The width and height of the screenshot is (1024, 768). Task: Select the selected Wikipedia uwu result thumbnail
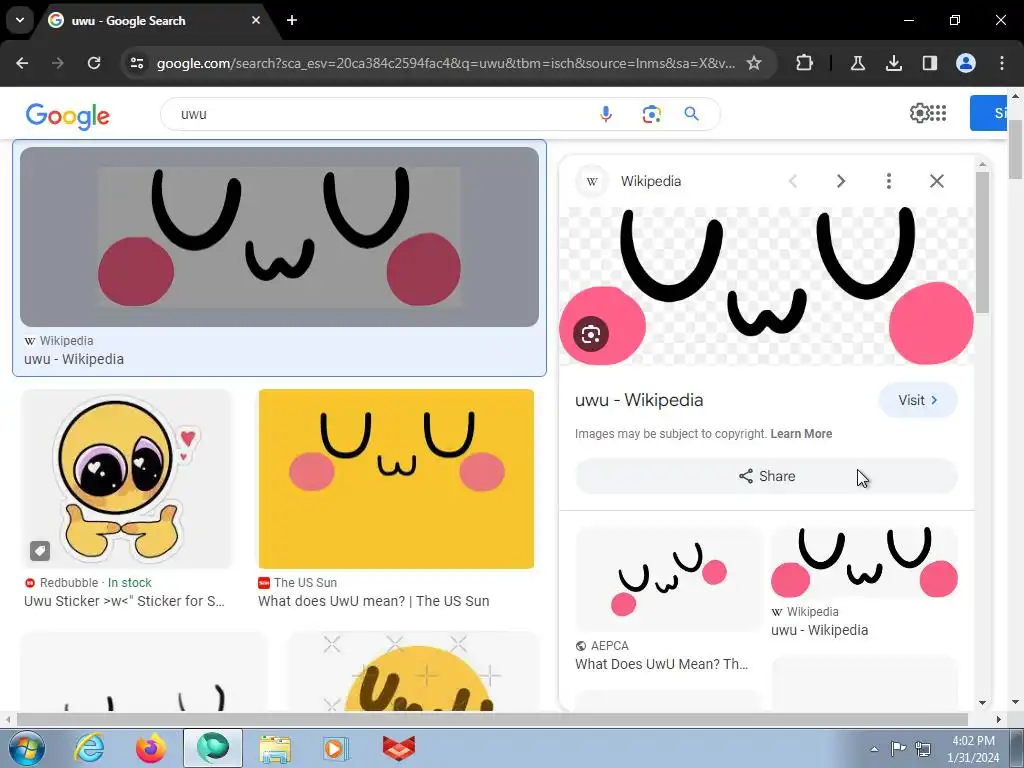point(280,237)
